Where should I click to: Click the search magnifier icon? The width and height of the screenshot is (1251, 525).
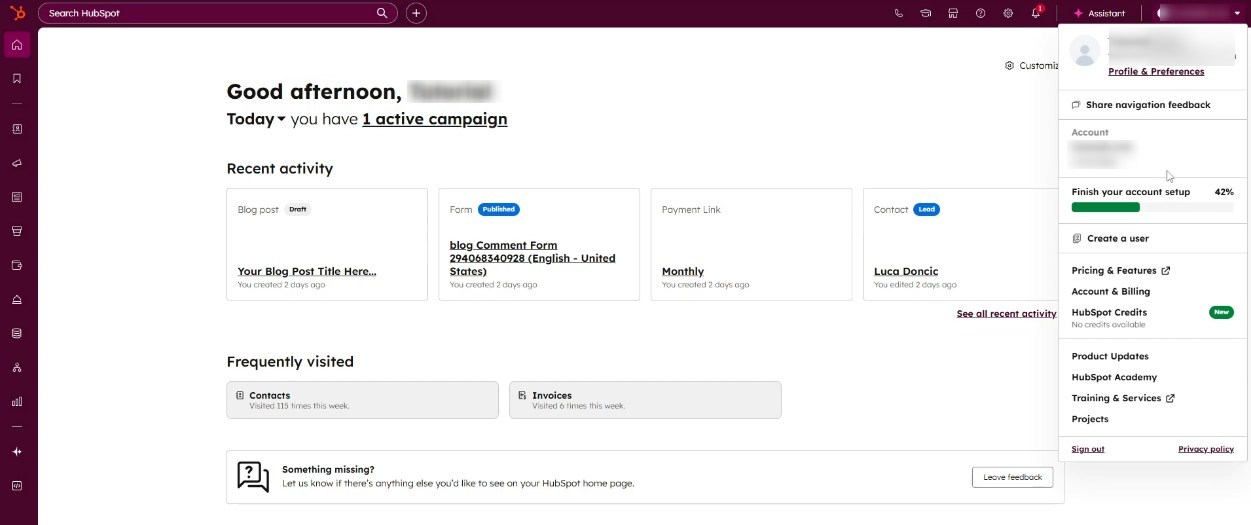click(382, 13)
